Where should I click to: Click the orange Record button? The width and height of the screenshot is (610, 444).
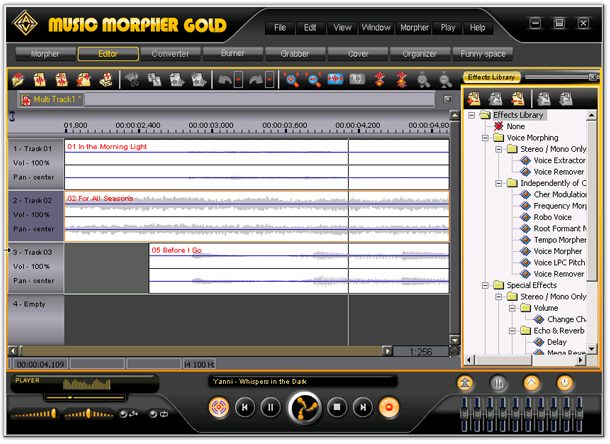point(389,407)
